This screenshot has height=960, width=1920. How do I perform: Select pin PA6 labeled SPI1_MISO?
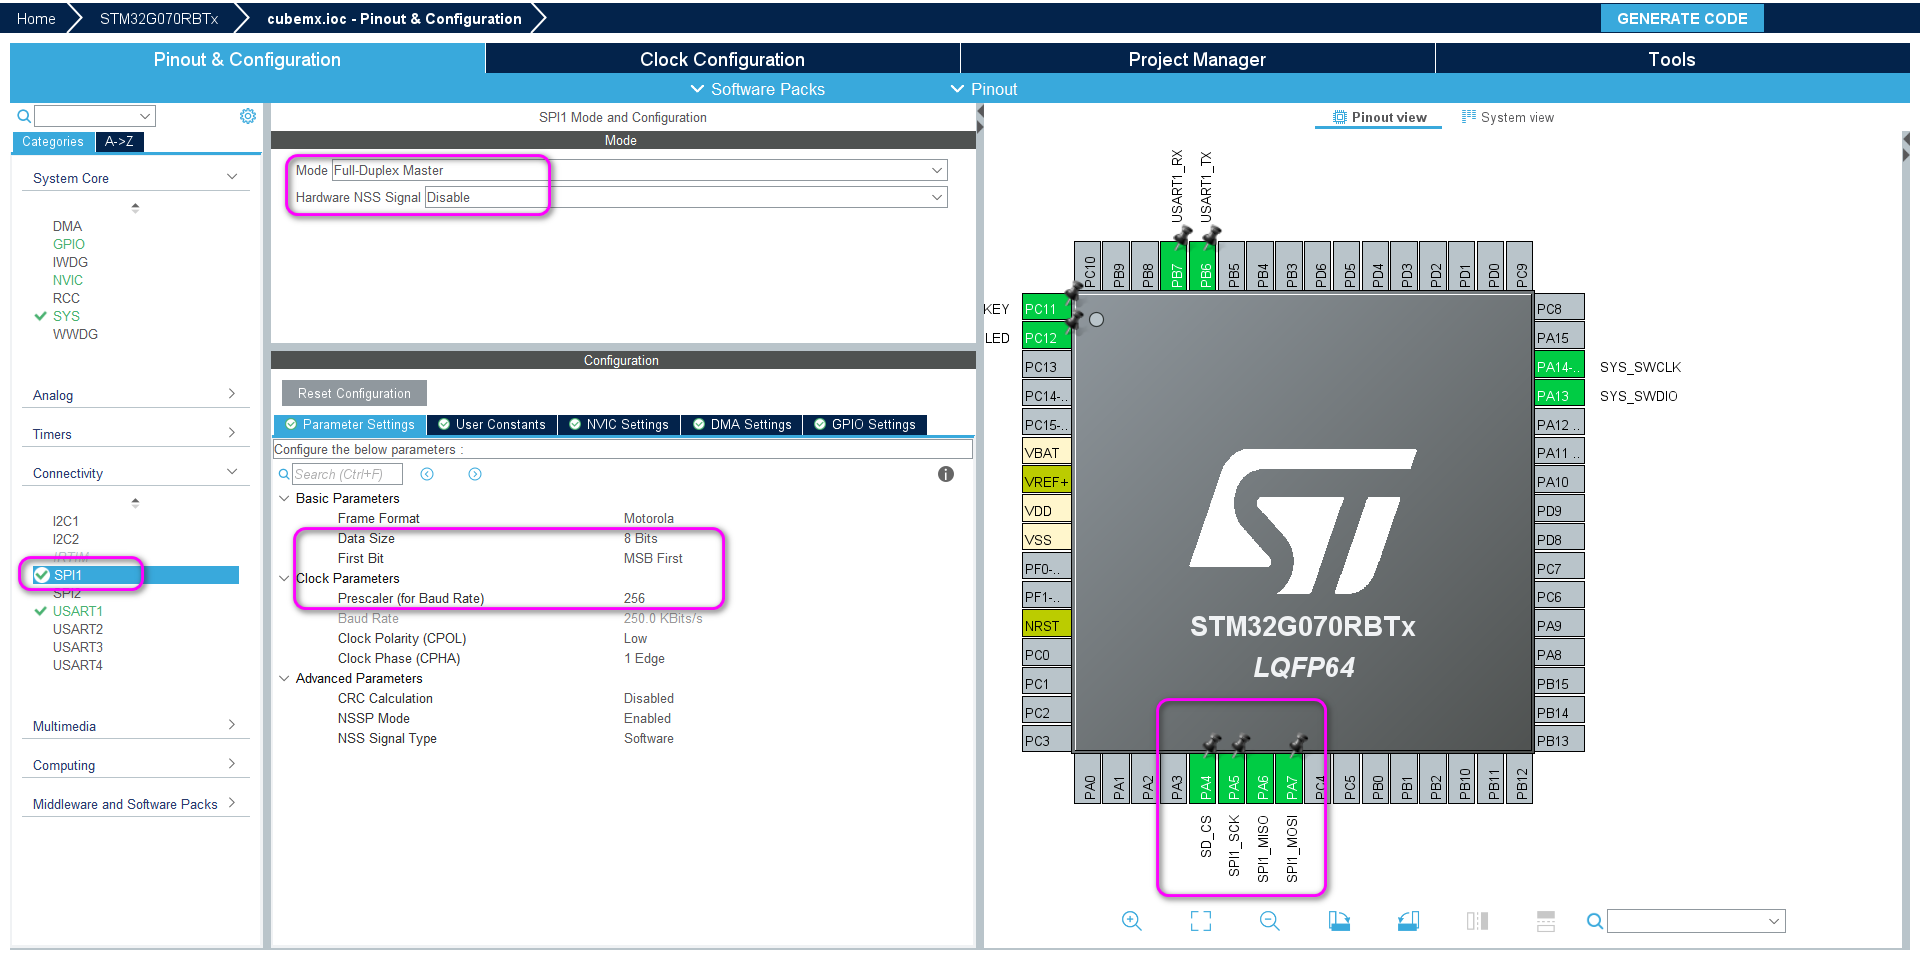1263,778
